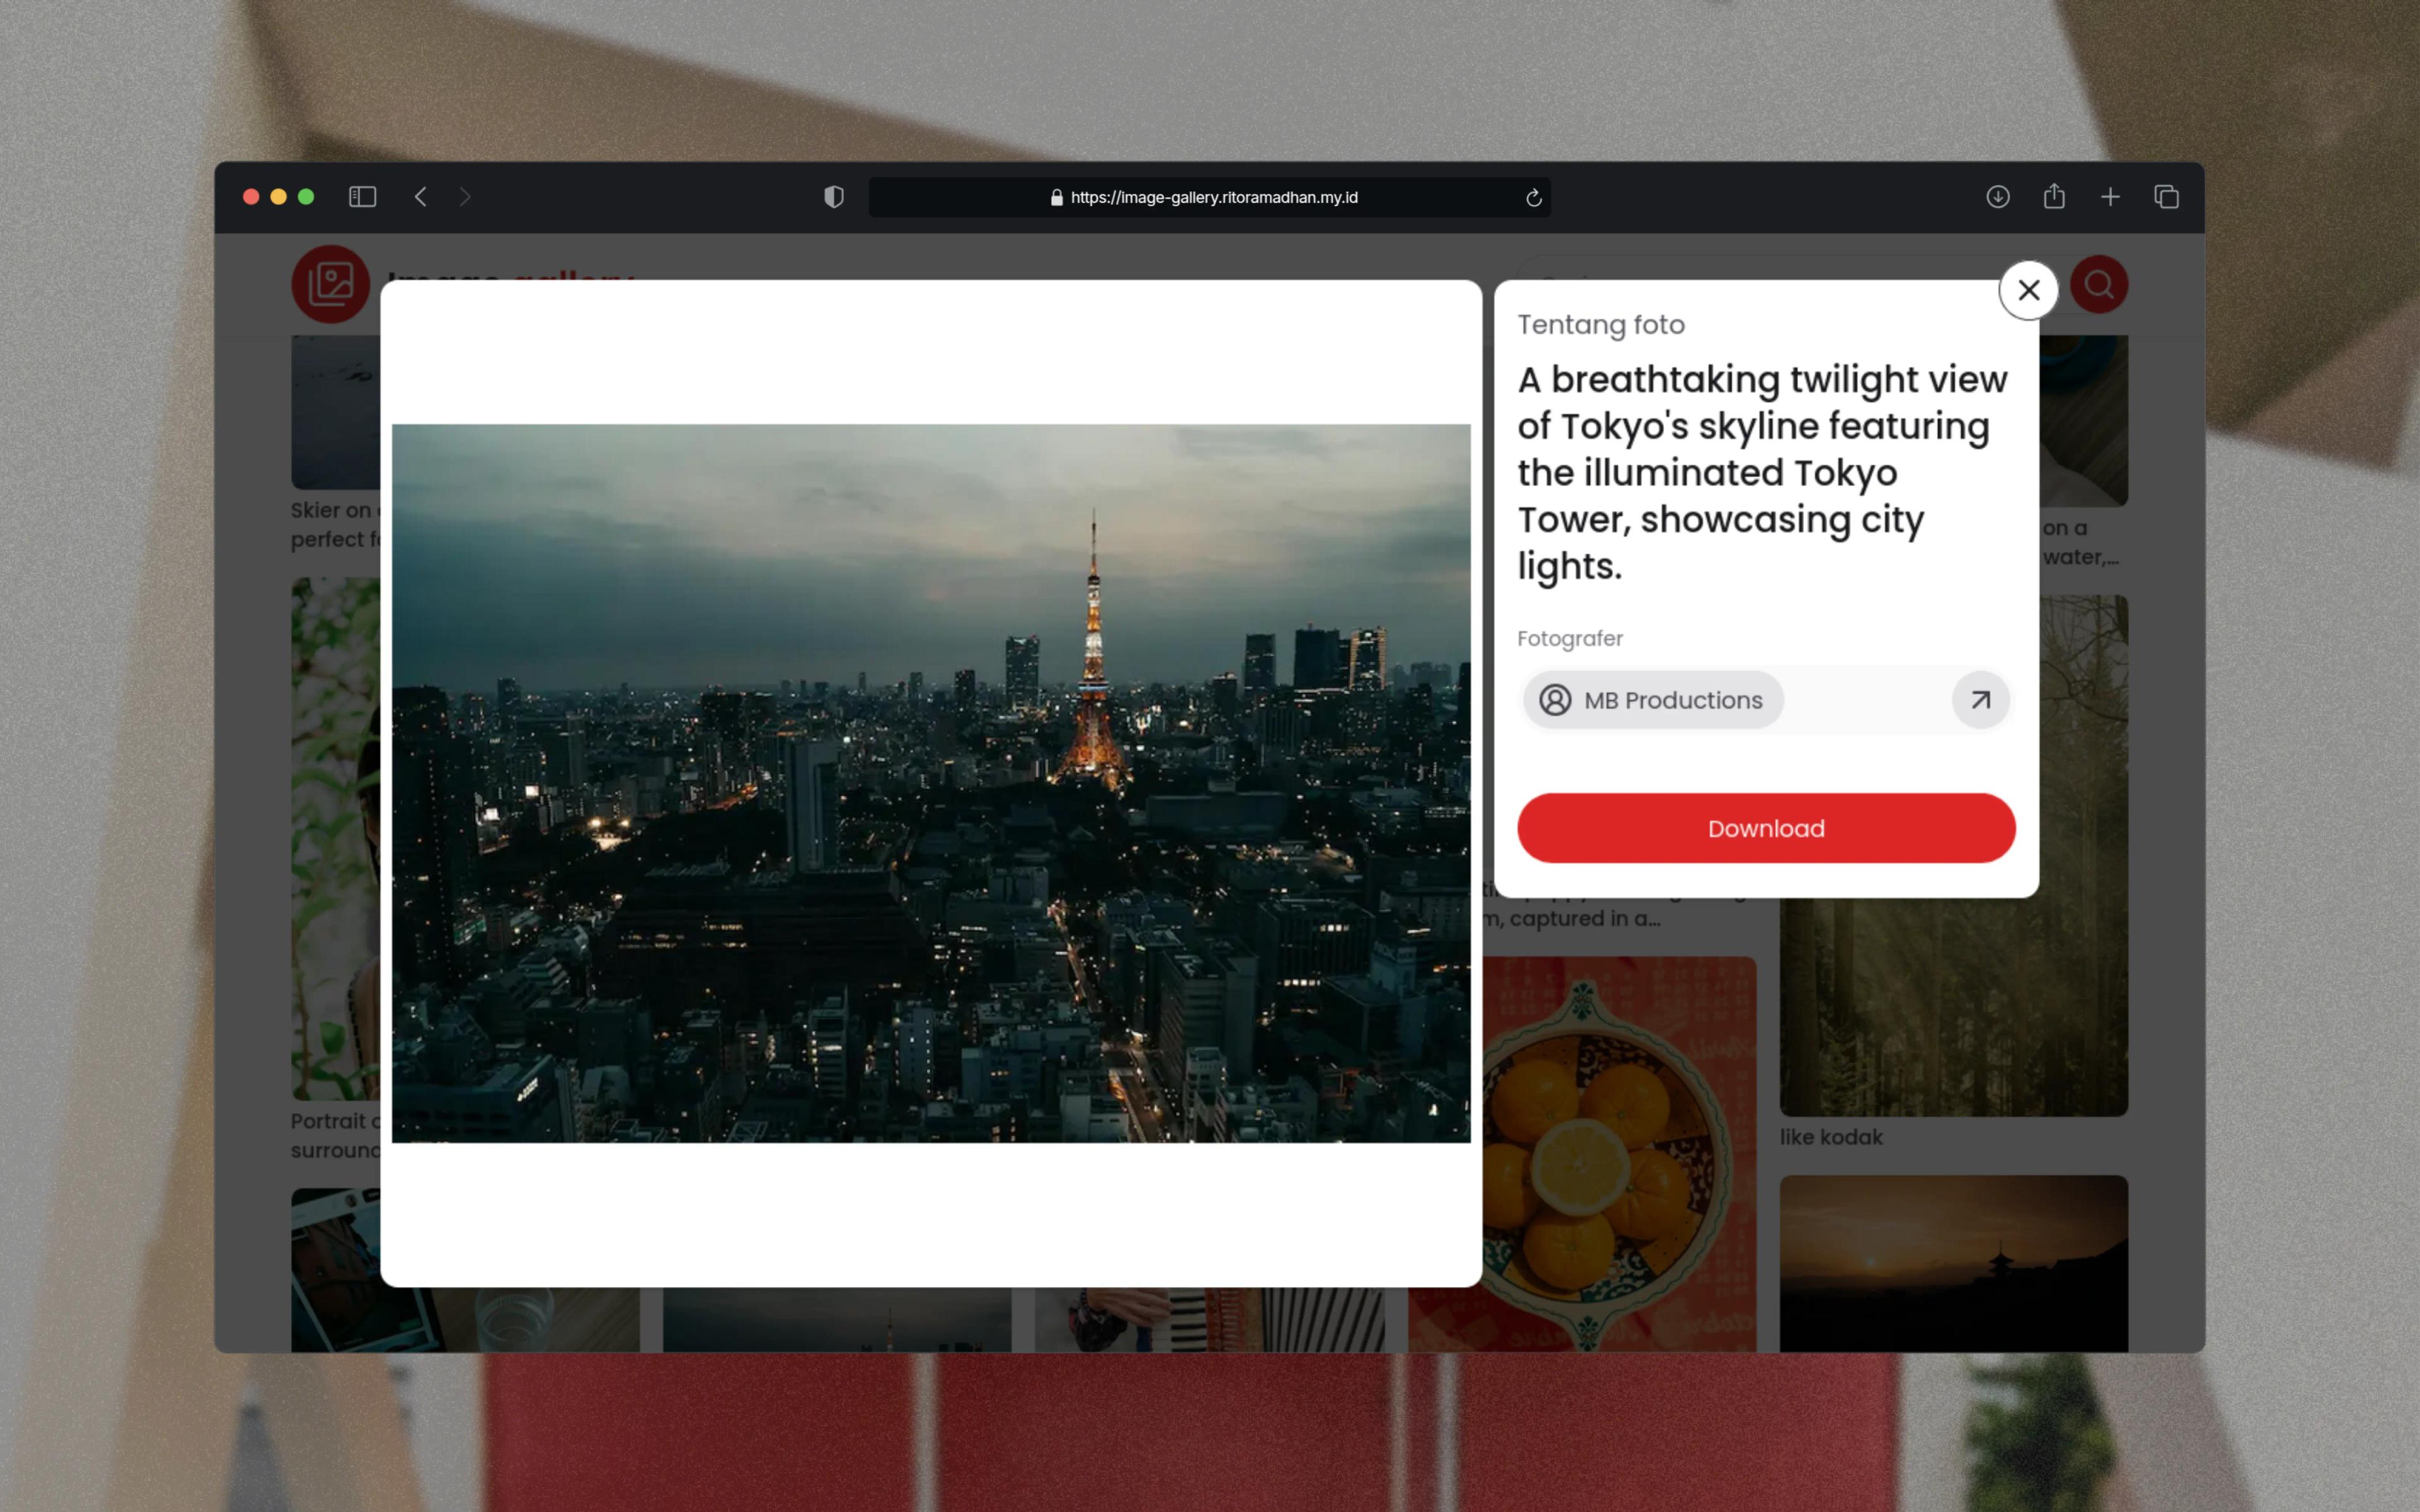Image resolution: width=2420 pixels, height=1512 pixels.
Task: Open the sunset pagoda silhouette thumbnail
Action: 1953,1264
